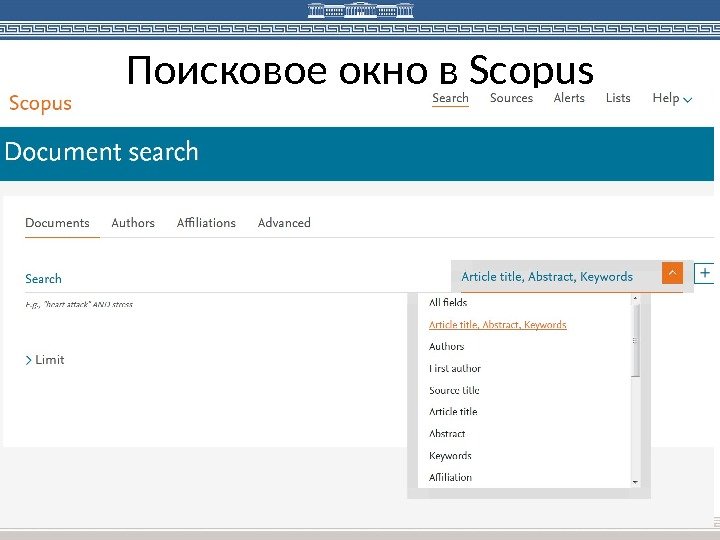
Task: Click the dropdown scrollbar up arrow
Action: pyautogui.click(x=636, y=298)
